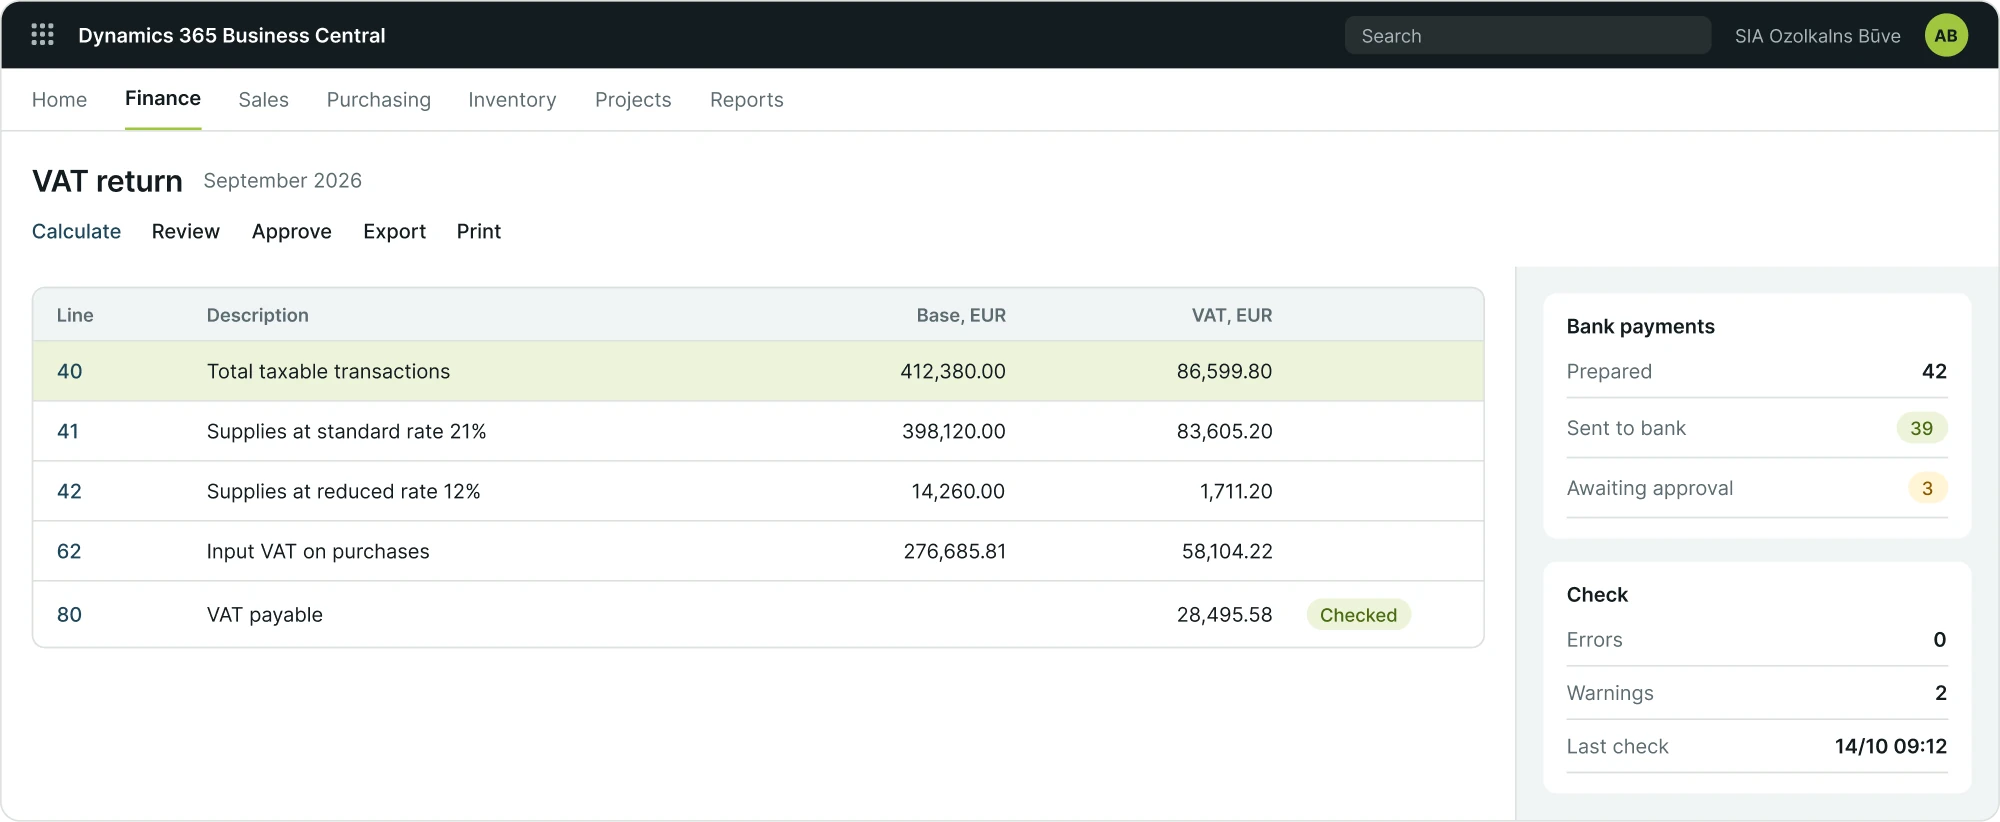Image resolution: width=2000 pixels, height=822 pixels.
Task: Click the Awaiting approval badge 3
Action: (1927, 488)
